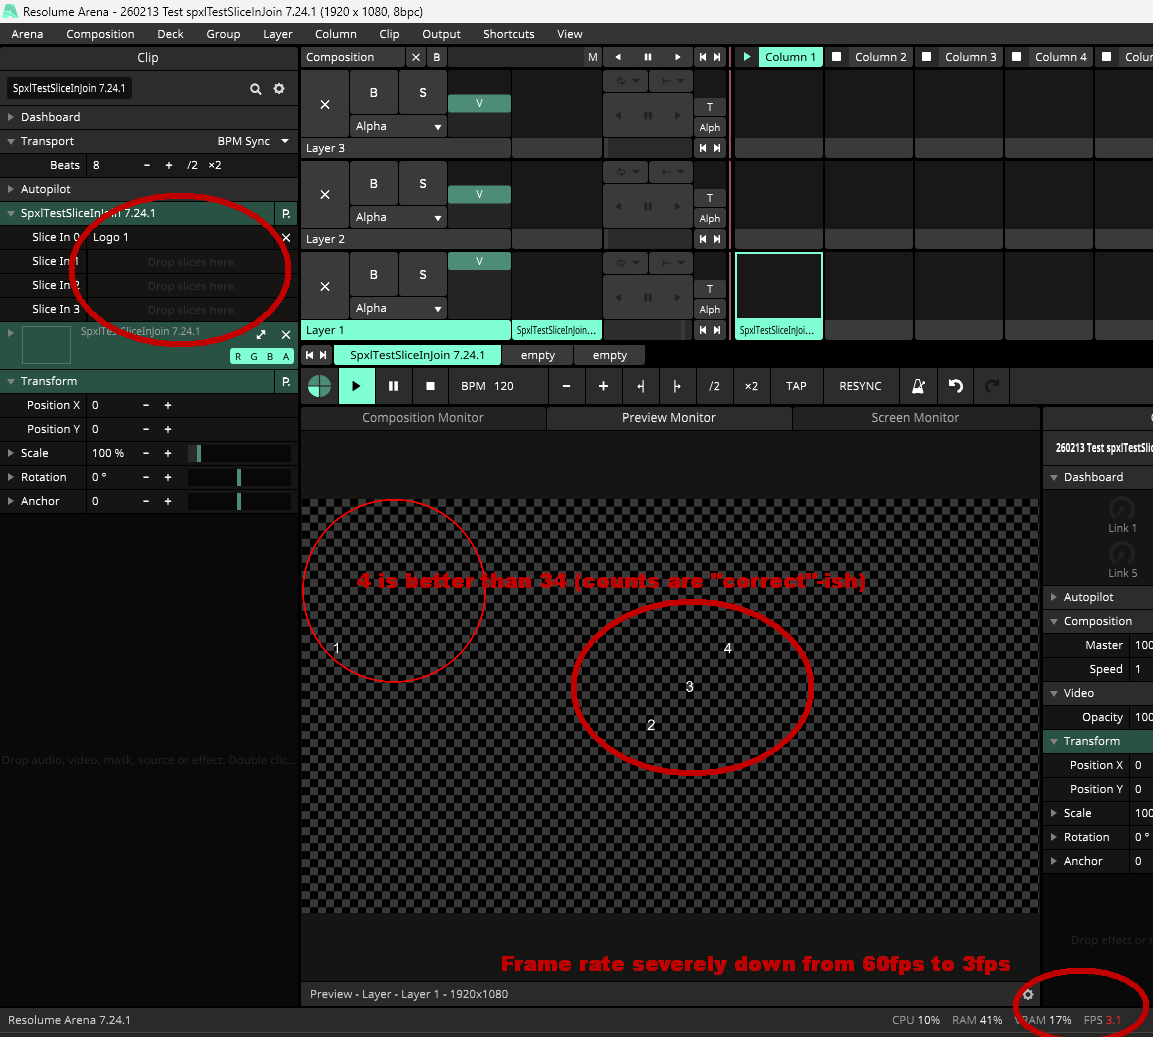Open the Layer 1 Alpha blend dropdown
Image resolution: width=1153 pixels, height=1037 pixels.
tap(398, 308)
